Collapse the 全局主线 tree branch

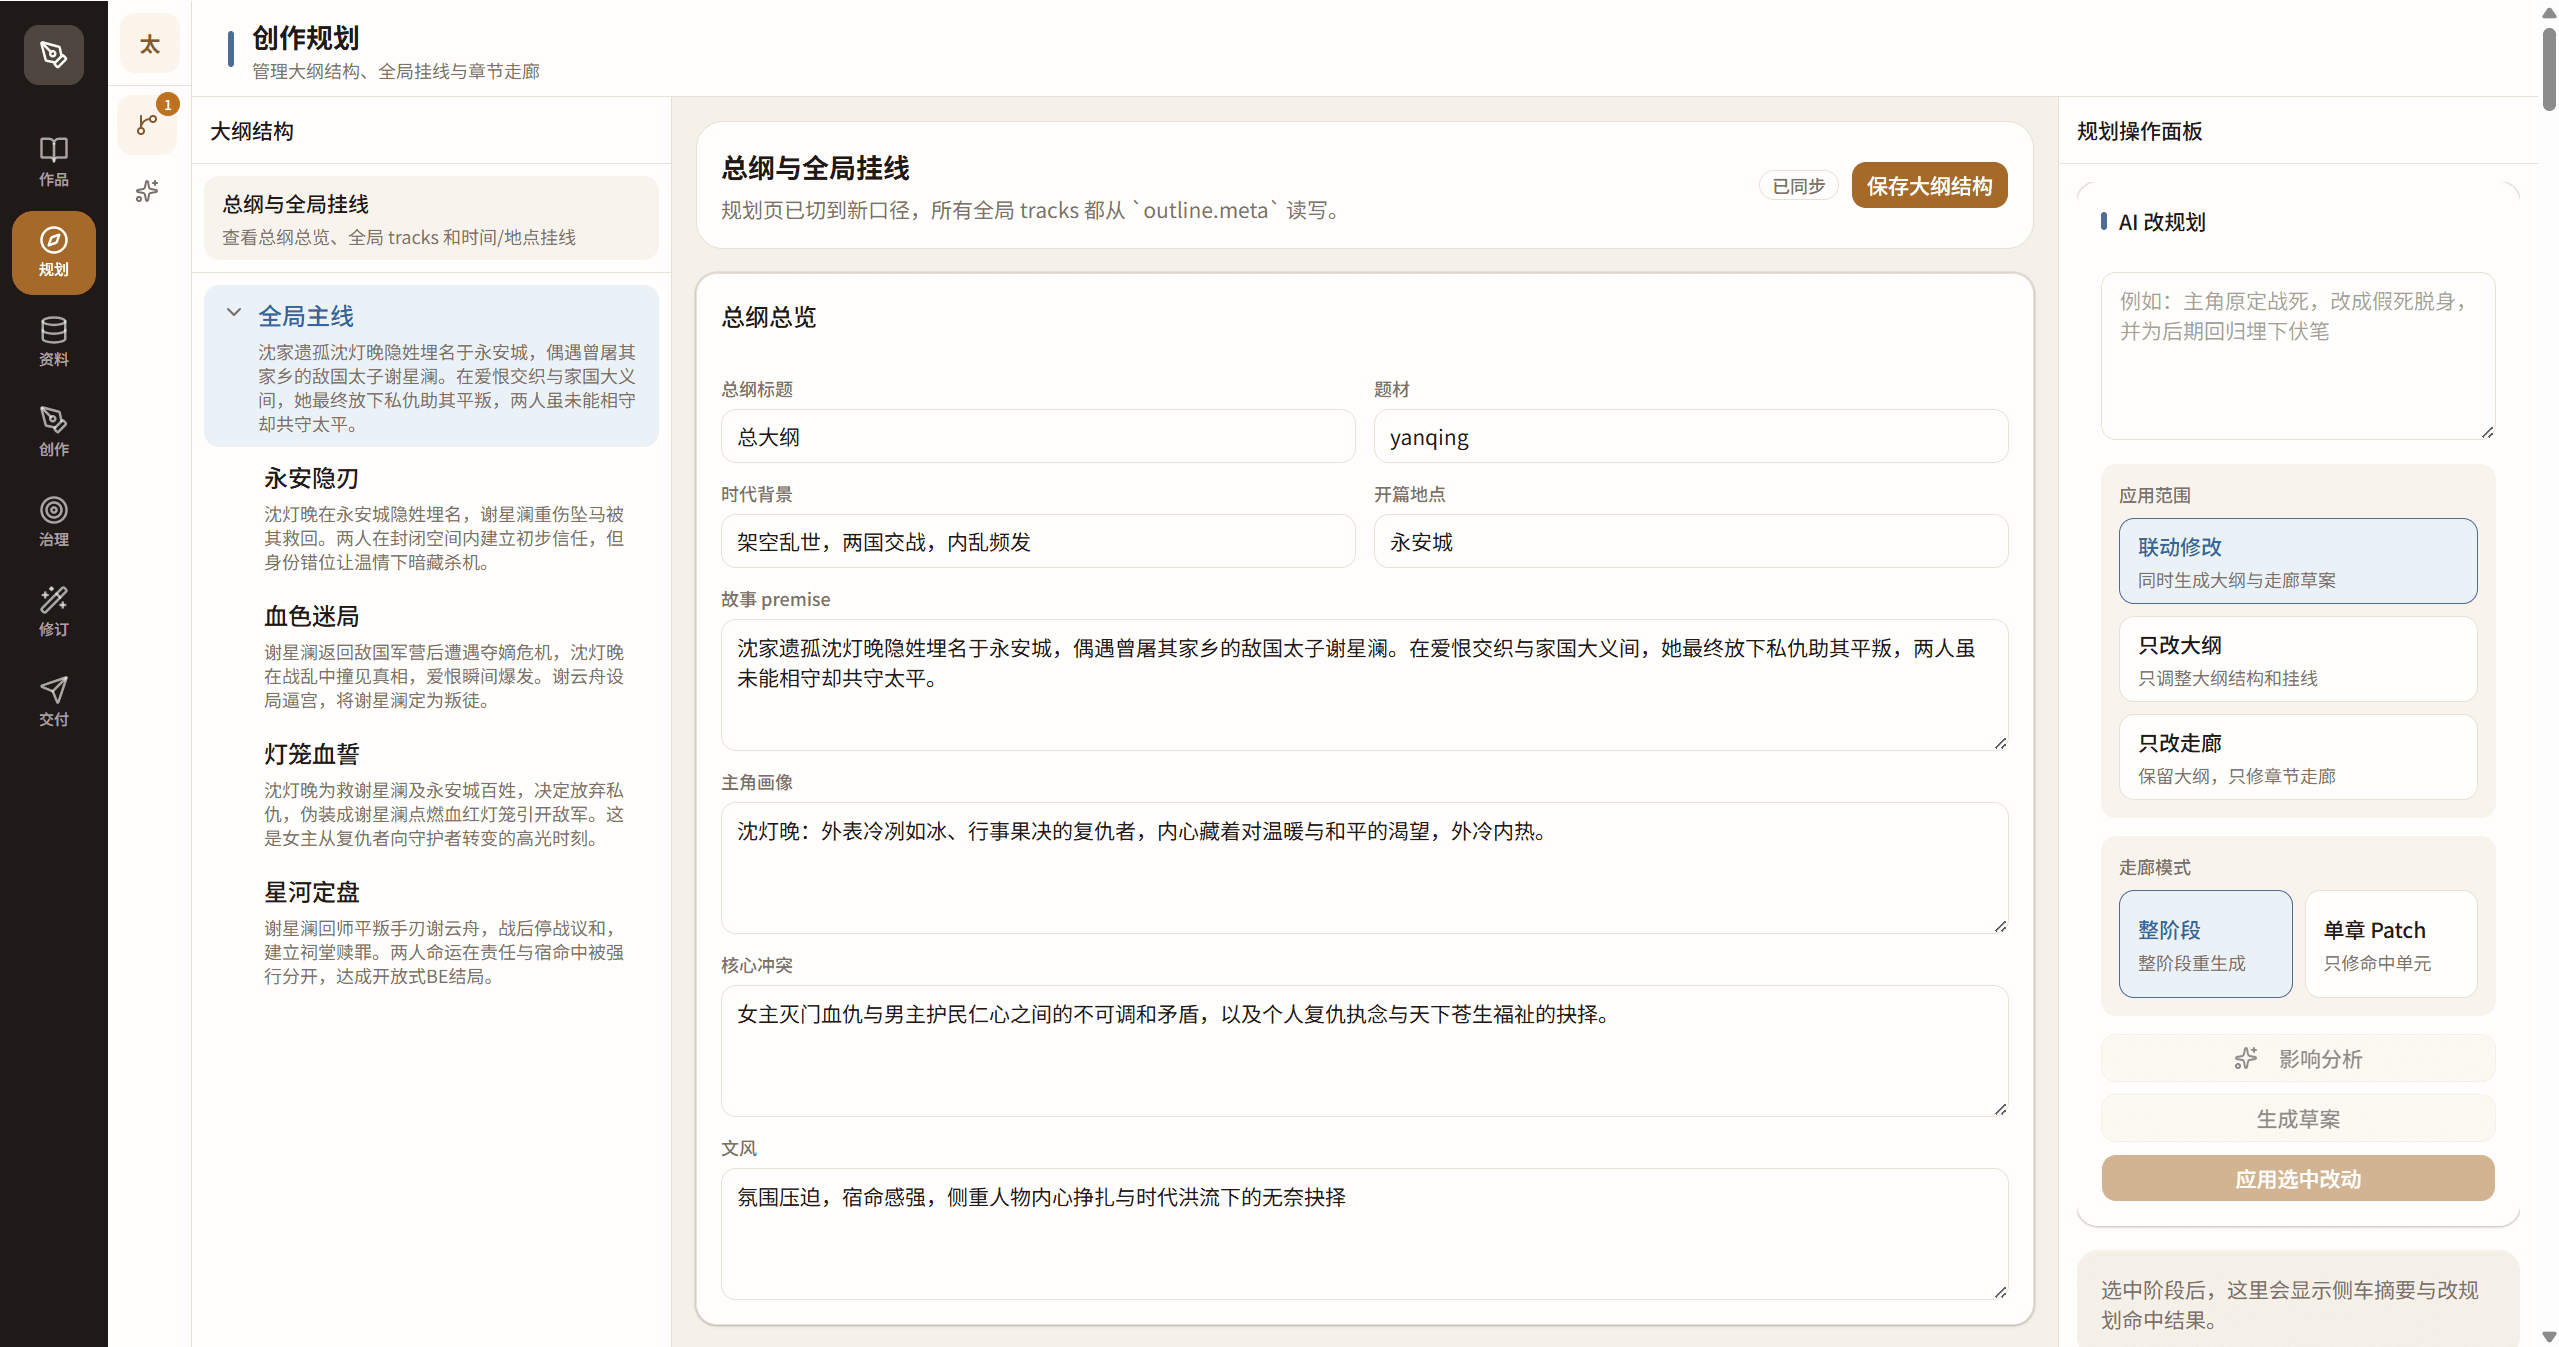[x=234, y=313]
